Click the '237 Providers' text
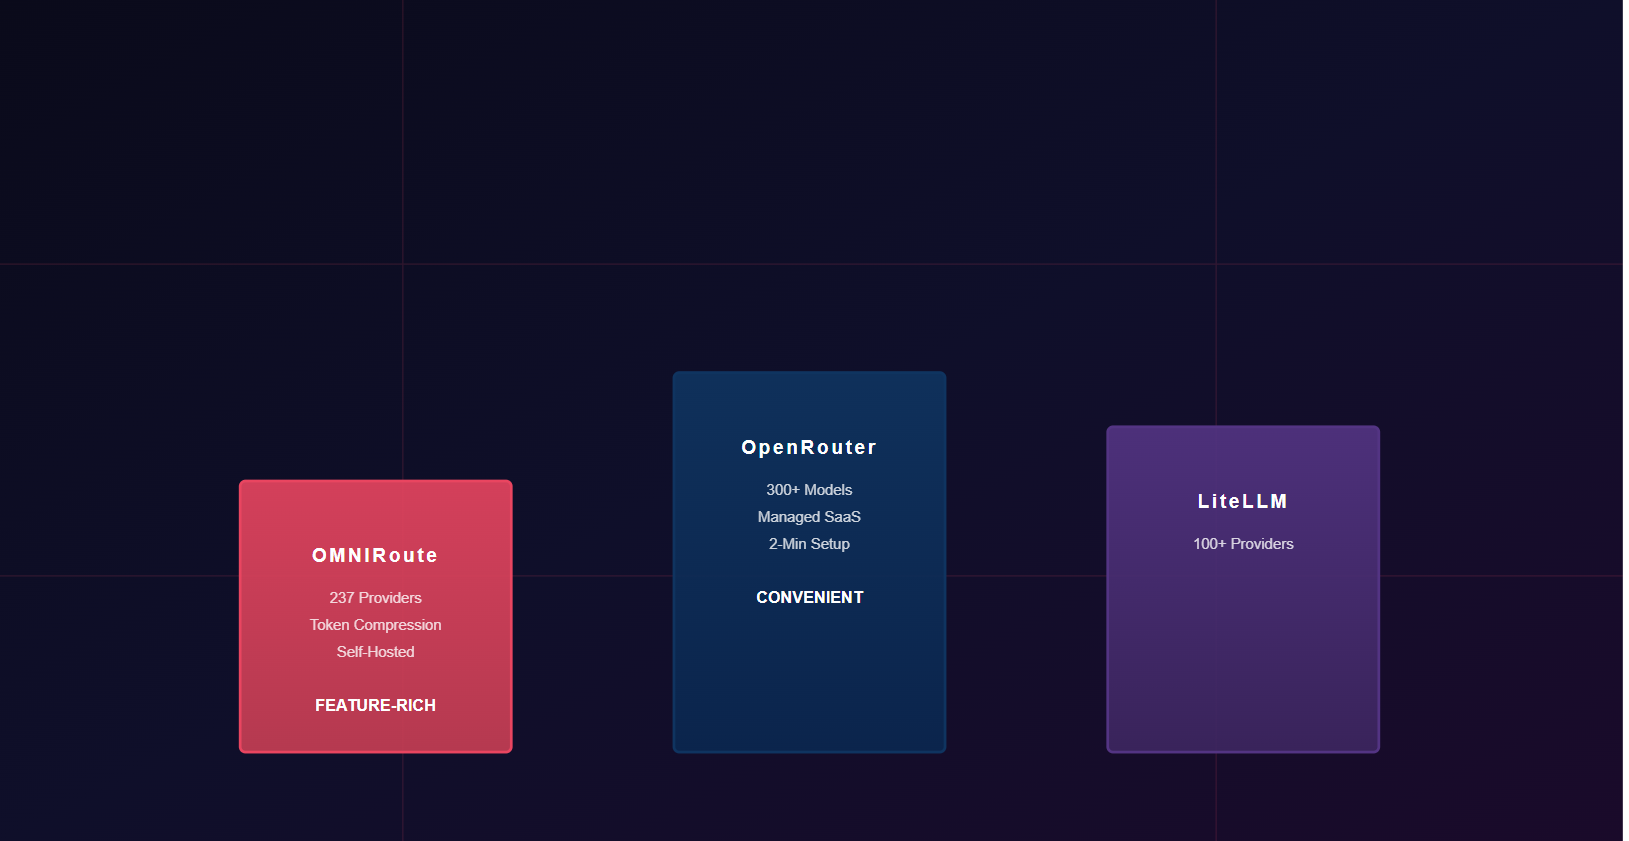 (375, 598)
